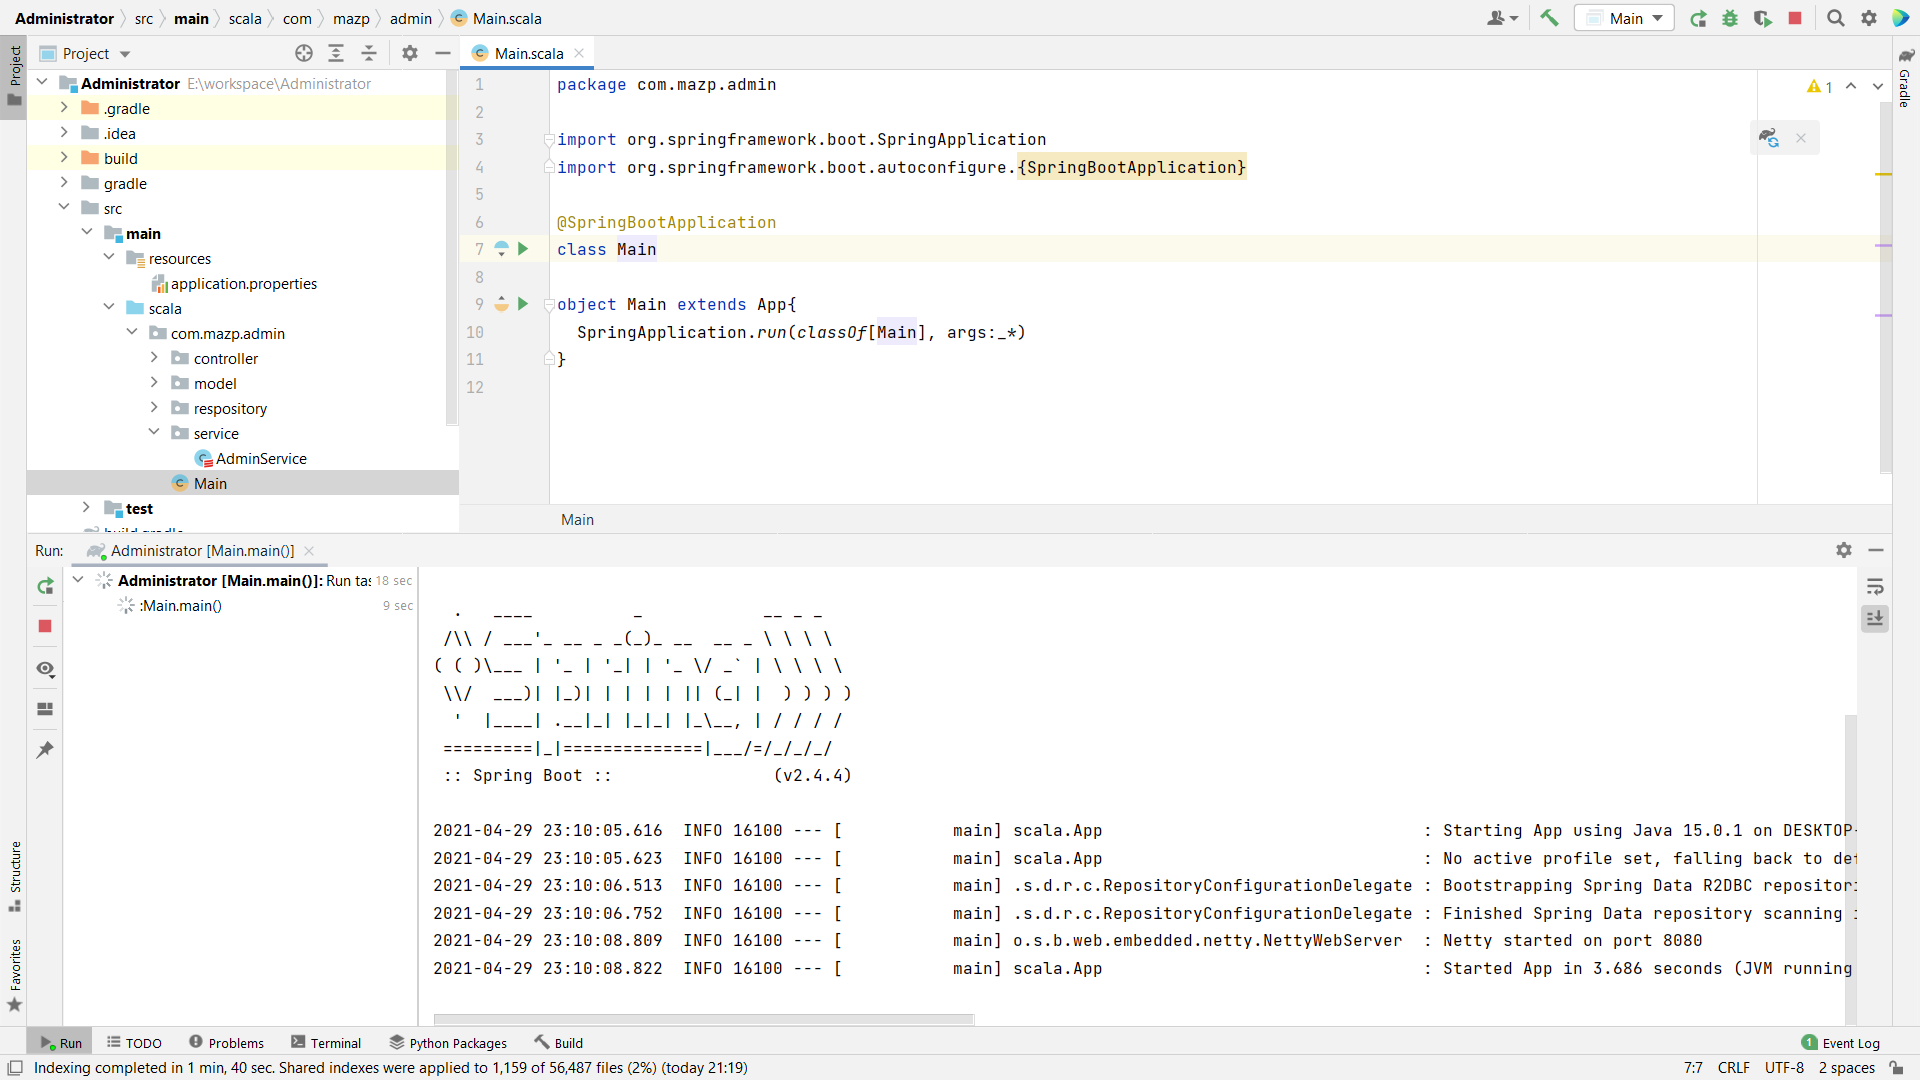The height and width of the screenshot is (1080, 1920).
Task: Collapse the service folder in tree
Action: pos(154,433)
